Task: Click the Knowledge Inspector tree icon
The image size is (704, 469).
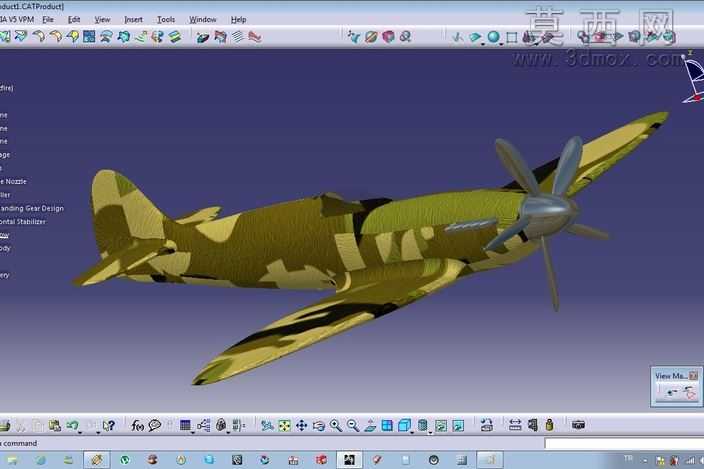Action: click(x=203, y=425)
